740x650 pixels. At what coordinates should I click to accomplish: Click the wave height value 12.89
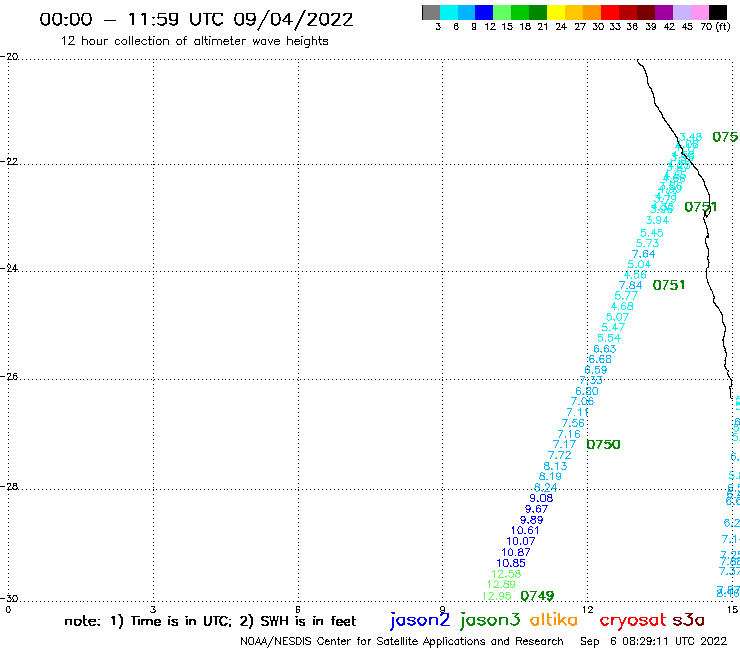(x=501, y=584)
